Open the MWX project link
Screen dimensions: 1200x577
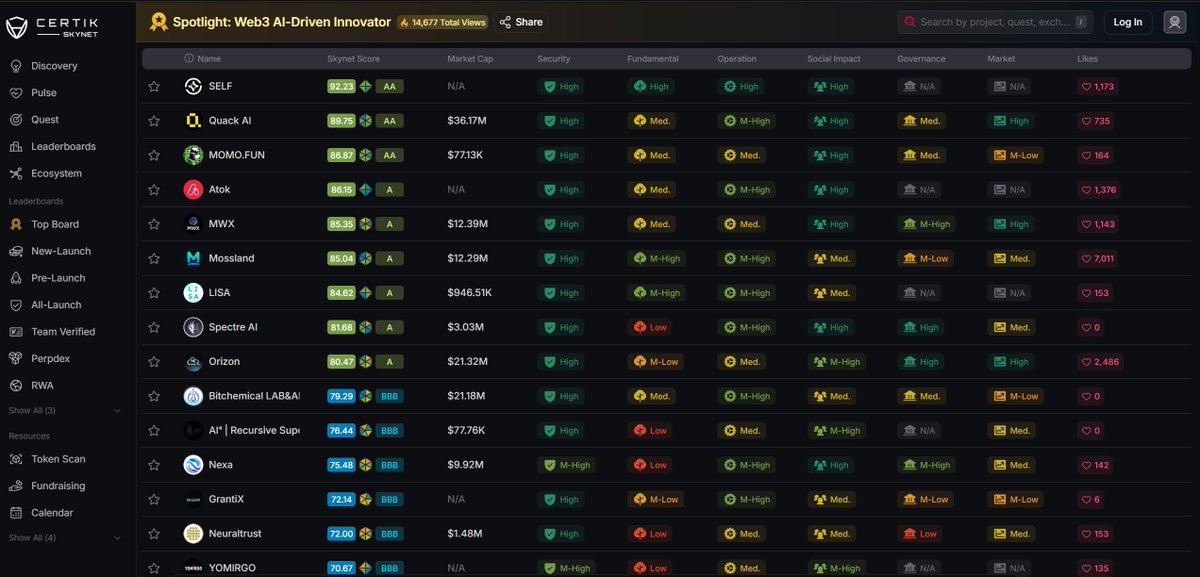coord(222,224)
